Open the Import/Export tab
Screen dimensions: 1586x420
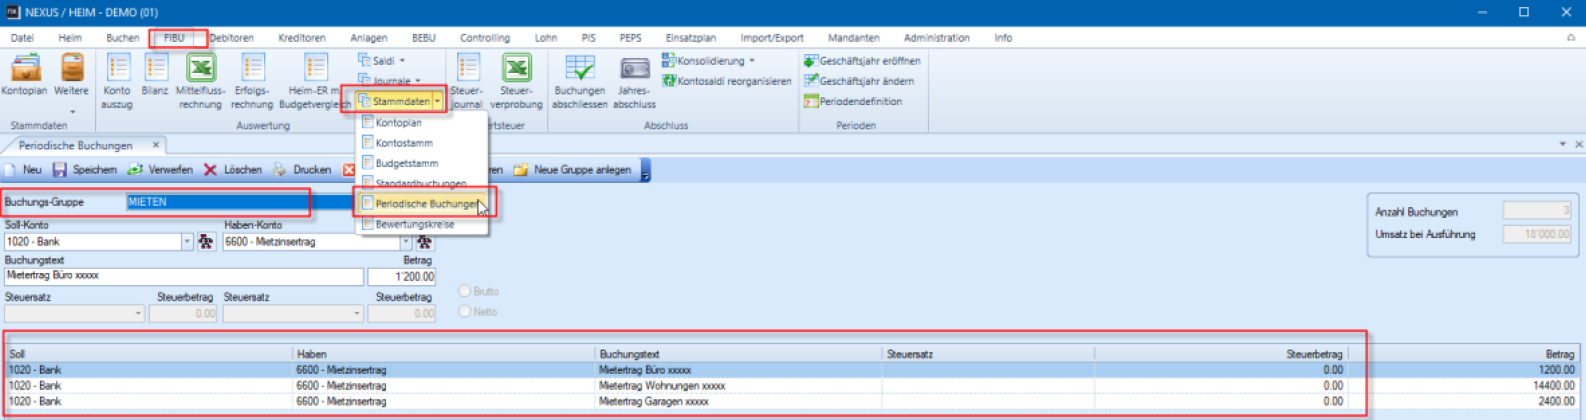tap(772, 38)
